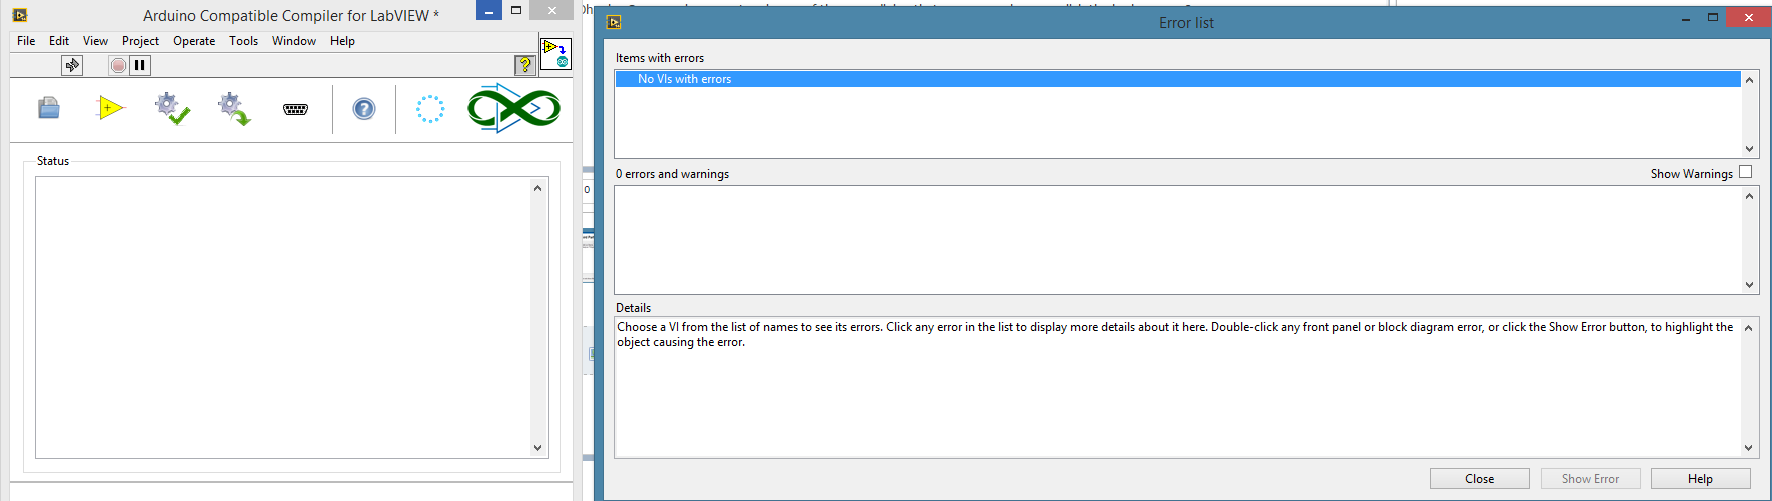This screenshot has height=501, width=1772.
Task: Select the 'No VIs with errors' row
Action: point(1178,79)
